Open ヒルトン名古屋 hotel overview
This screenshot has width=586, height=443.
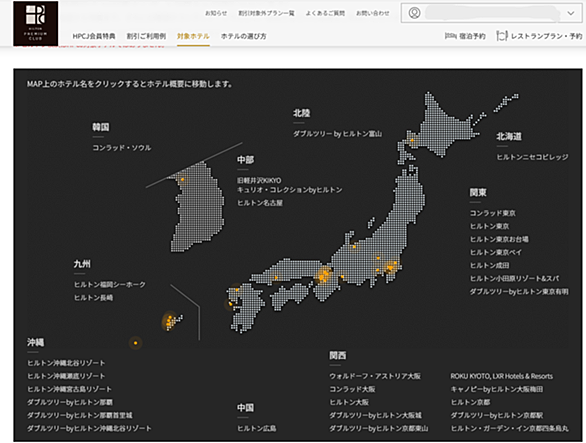click(260, 203)
